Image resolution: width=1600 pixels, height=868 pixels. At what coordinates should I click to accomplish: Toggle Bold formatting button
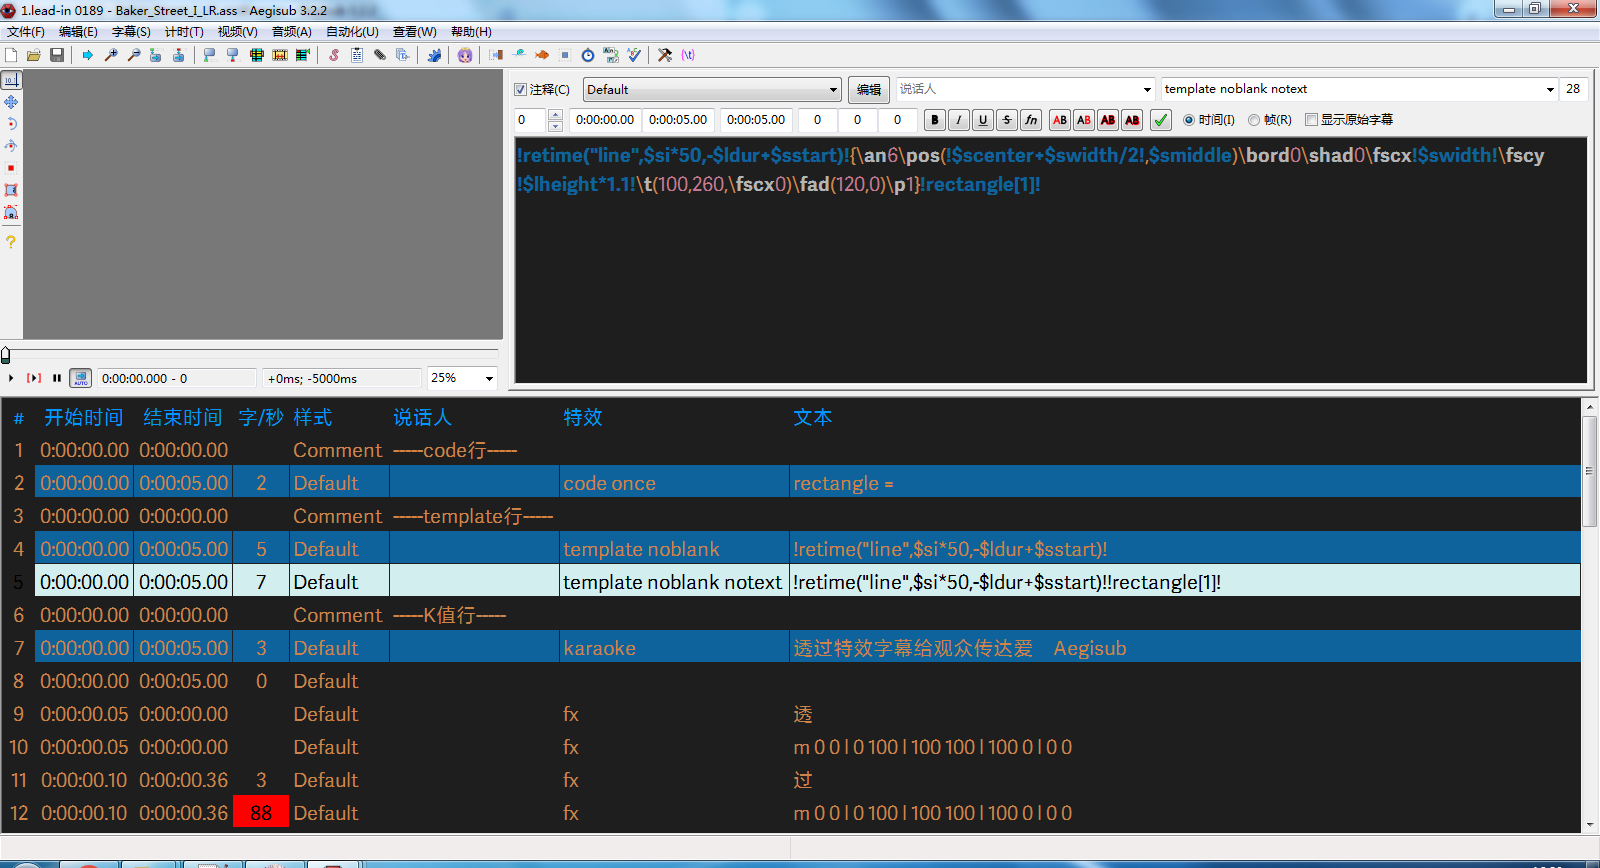point(935,120)
